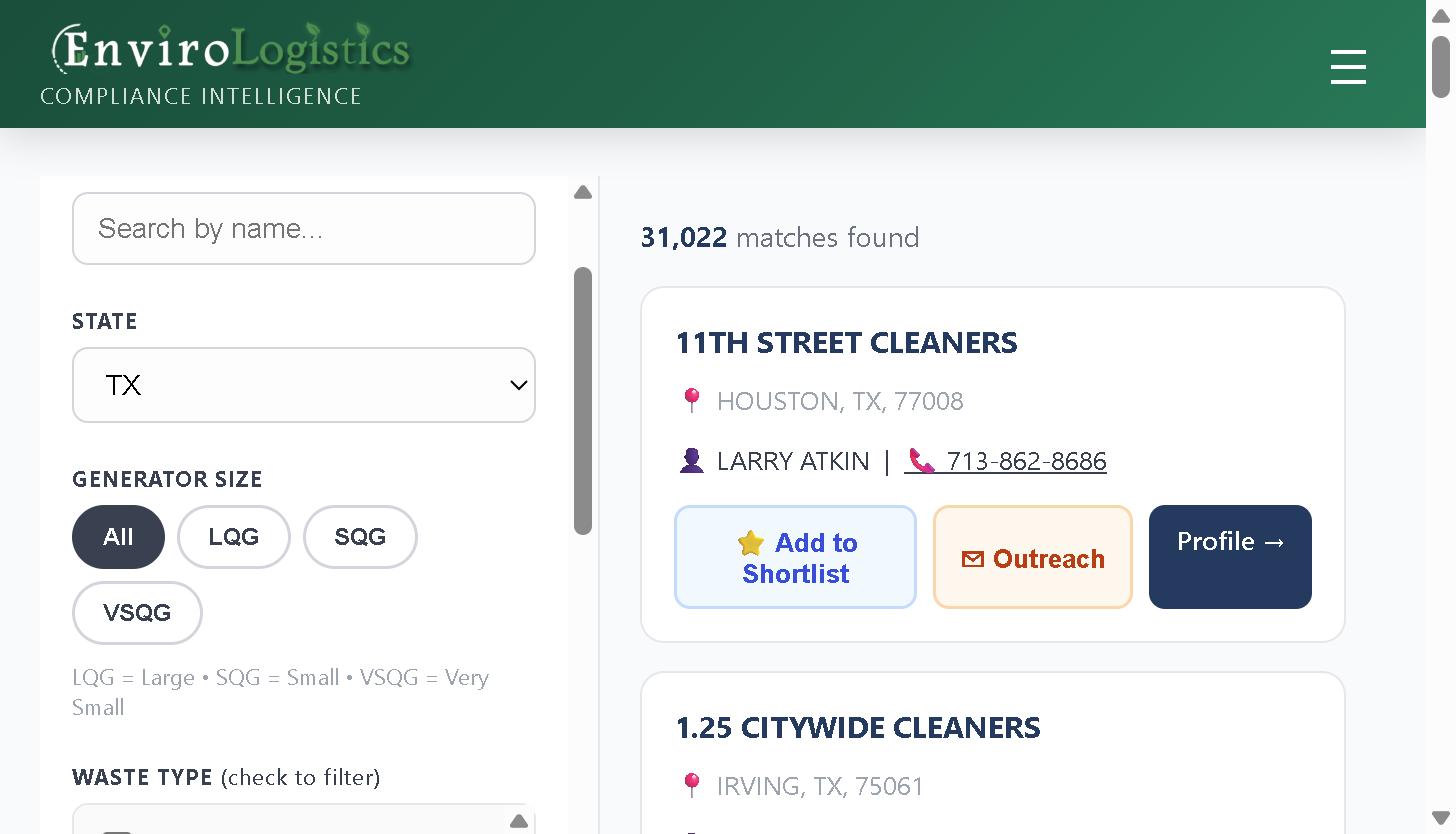Click the waste type list up arrow
Viewport: 1456px width, 834px height.
tap(519, 821)
